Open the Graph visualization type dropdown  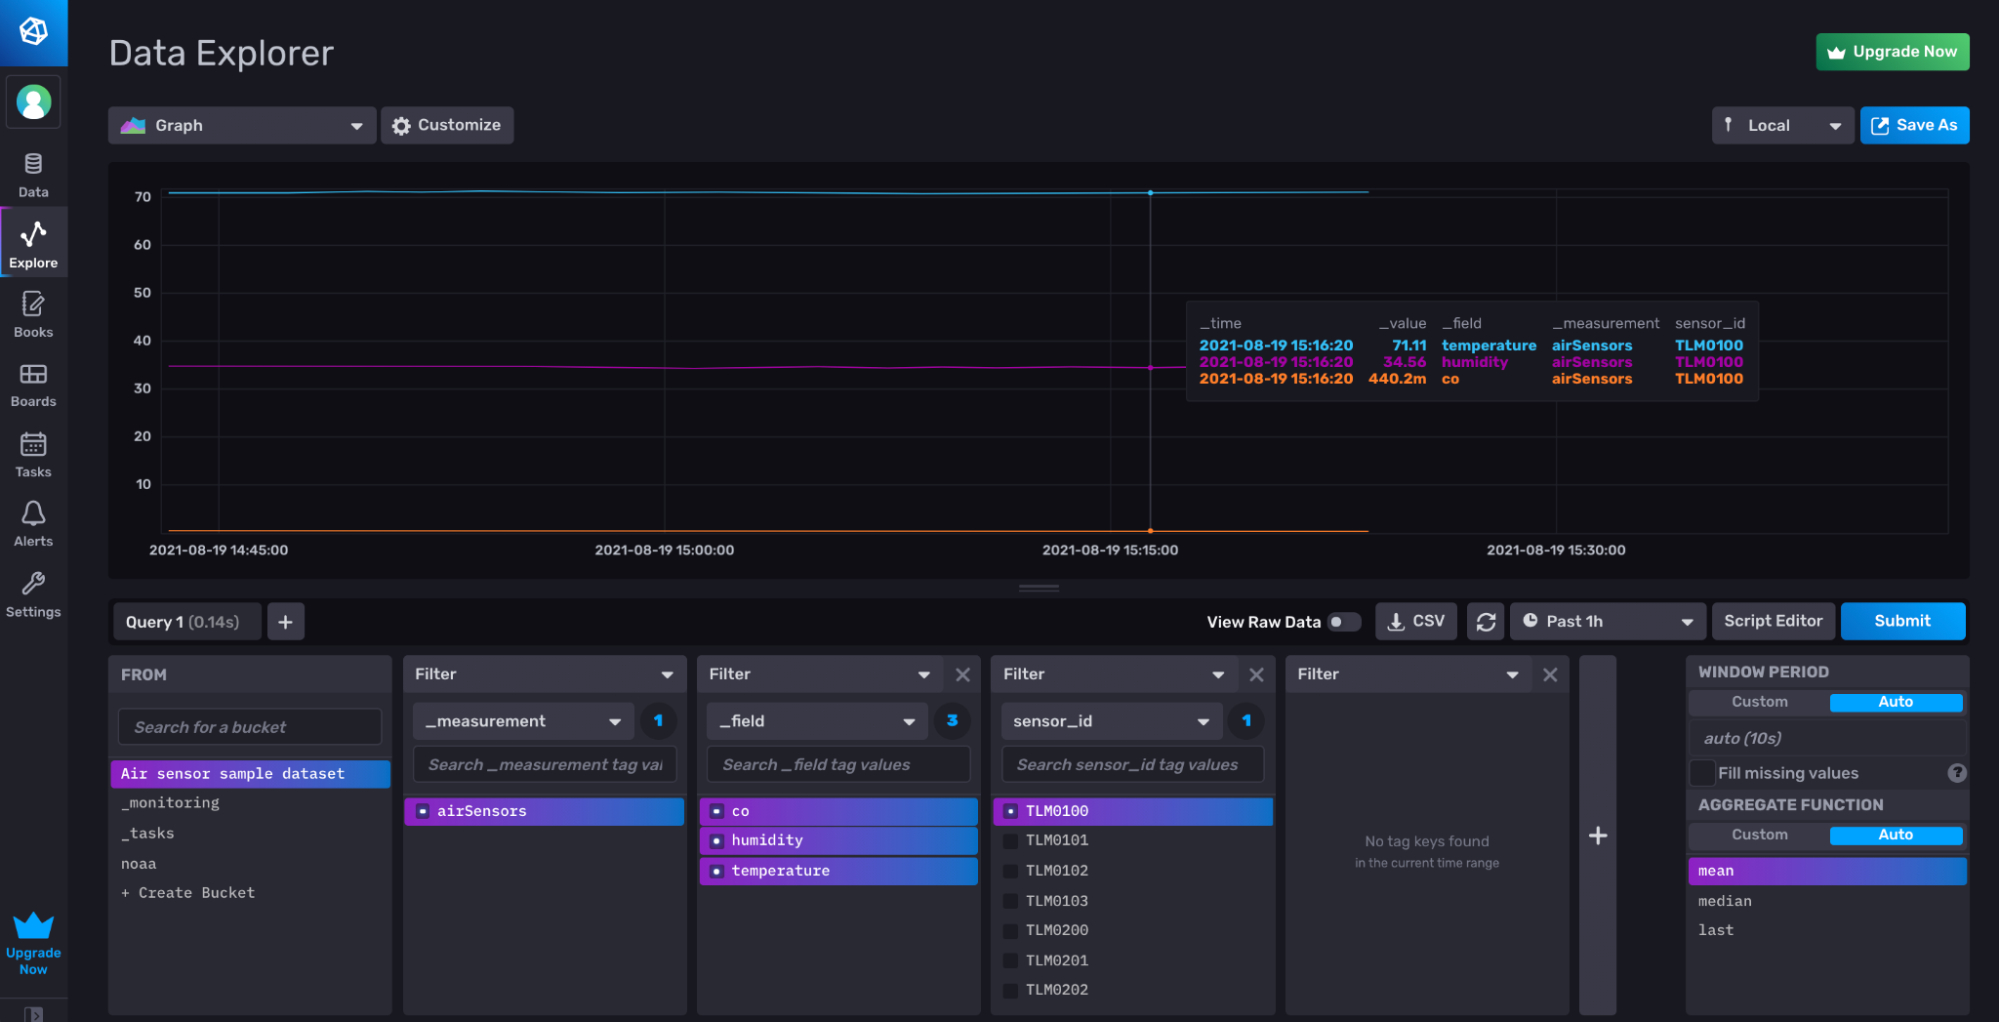(242, 125)
